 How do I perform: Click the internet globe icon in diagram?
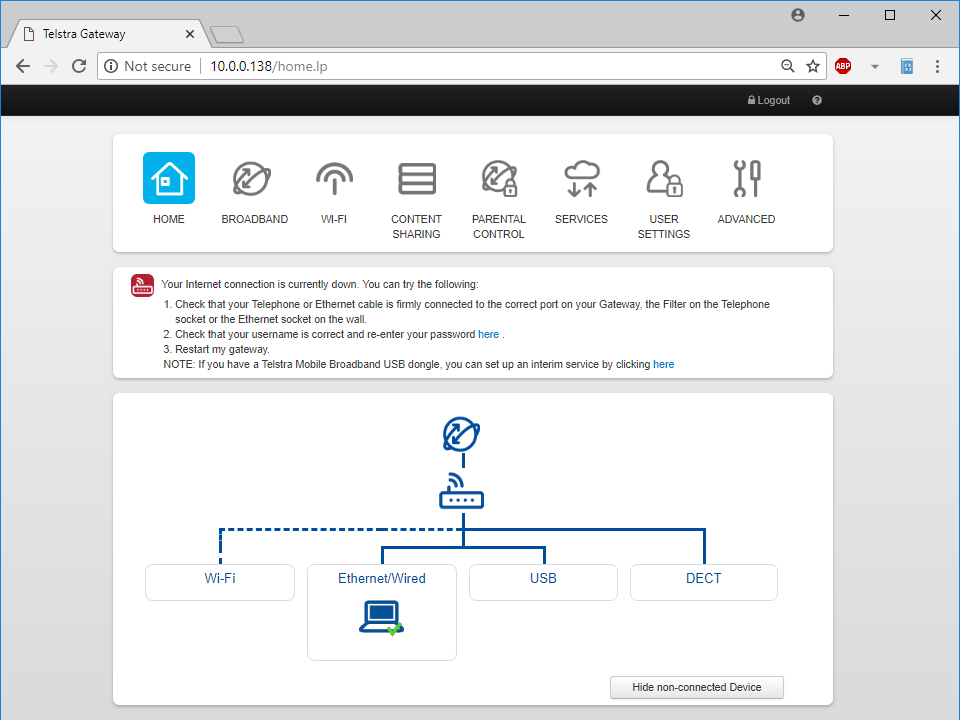point(462,434)
